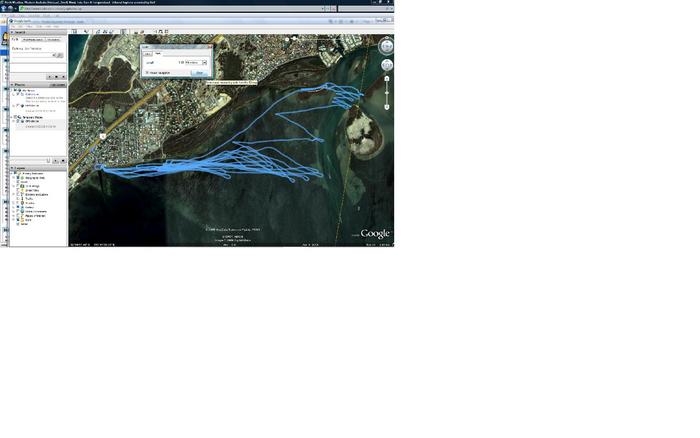Toggle the sidebar with the toolbar icon
The image size is (700, 438).
click(x=75, y=32)
